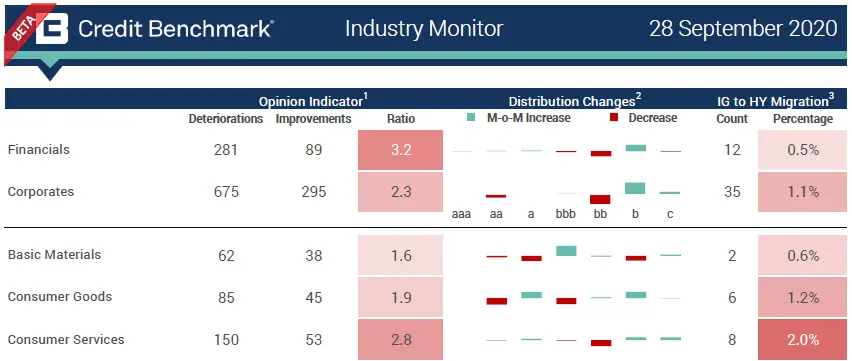The width and height of the screenshot is (852, 361).
Task: Click the Credit Benchmark brand name
Action: coord(175,29)
